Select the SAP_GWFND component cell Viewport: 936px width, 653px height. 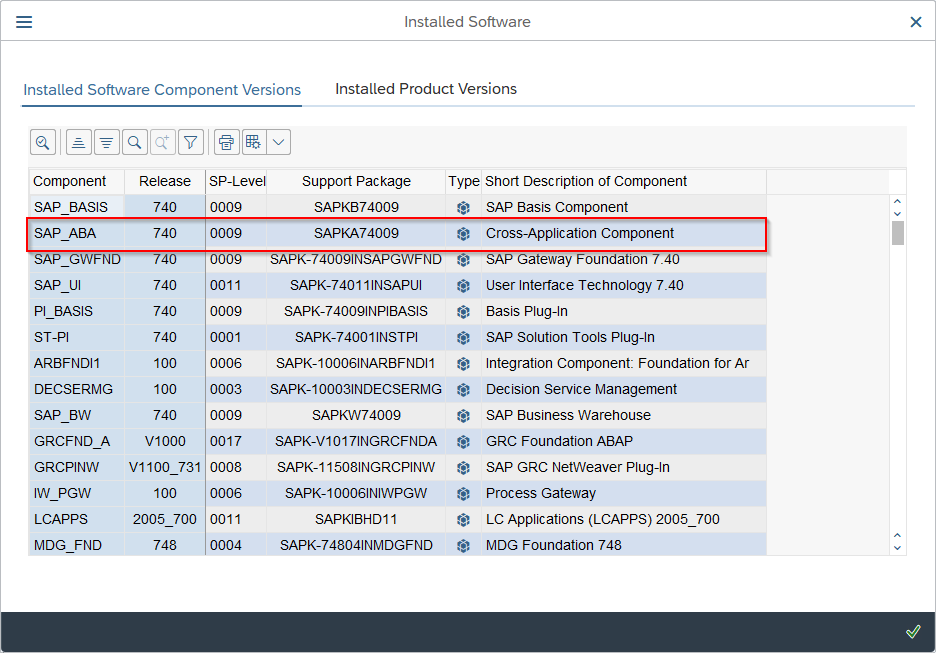click(76, 260)
